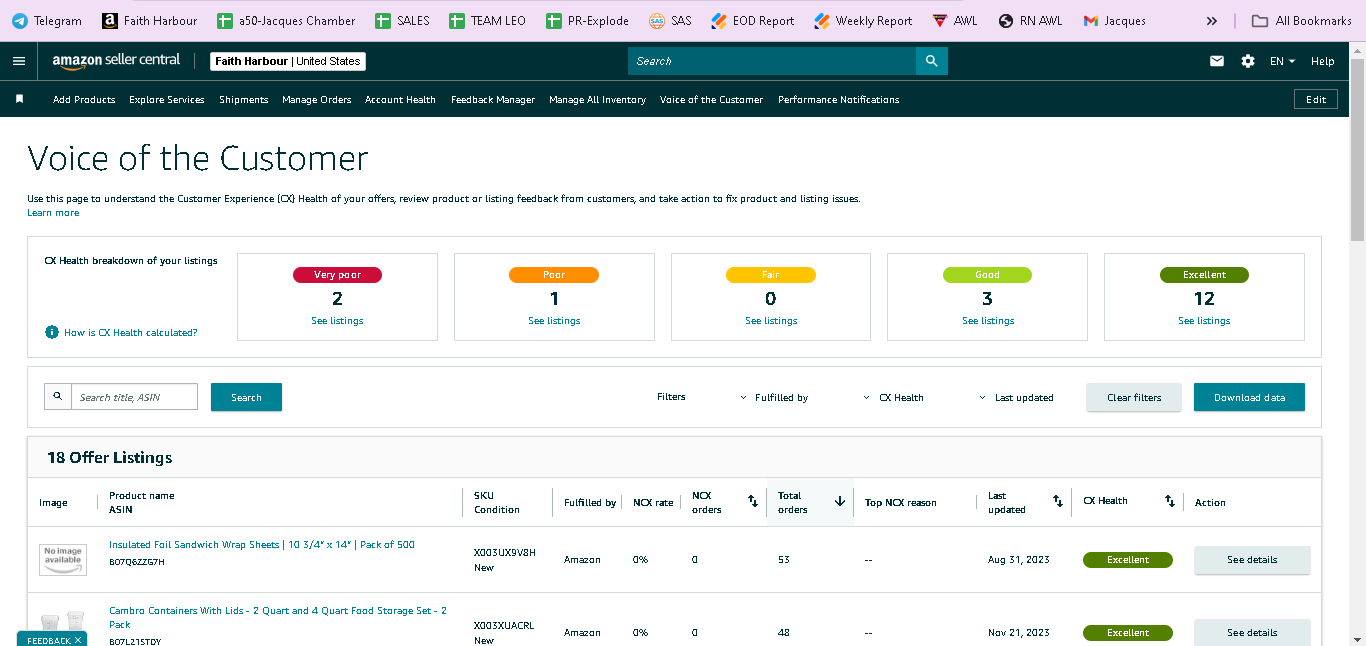Viewport: 1366px width, 646px height.
Task: Open TEAM LEO bookmark
Action: click(x=488, y=20)
